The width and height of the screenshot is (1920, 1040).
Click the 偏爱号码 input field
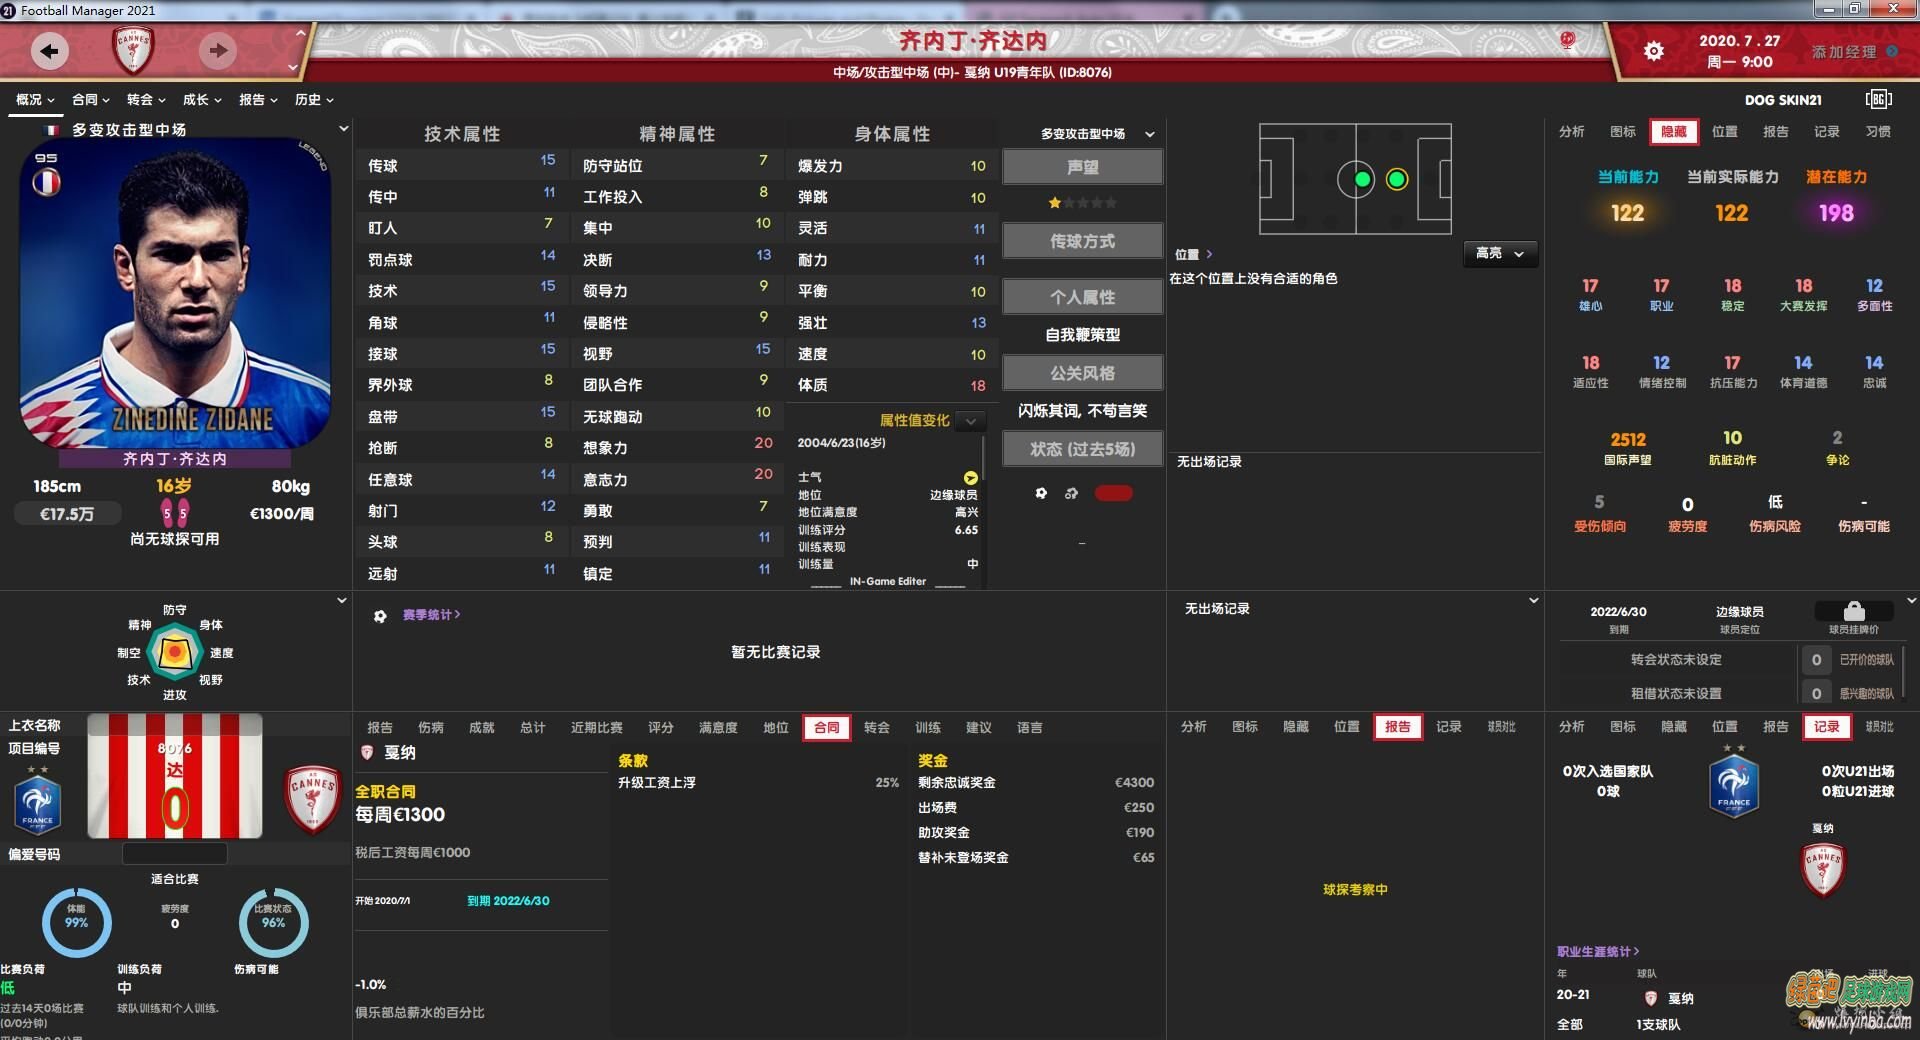point(174,854)
